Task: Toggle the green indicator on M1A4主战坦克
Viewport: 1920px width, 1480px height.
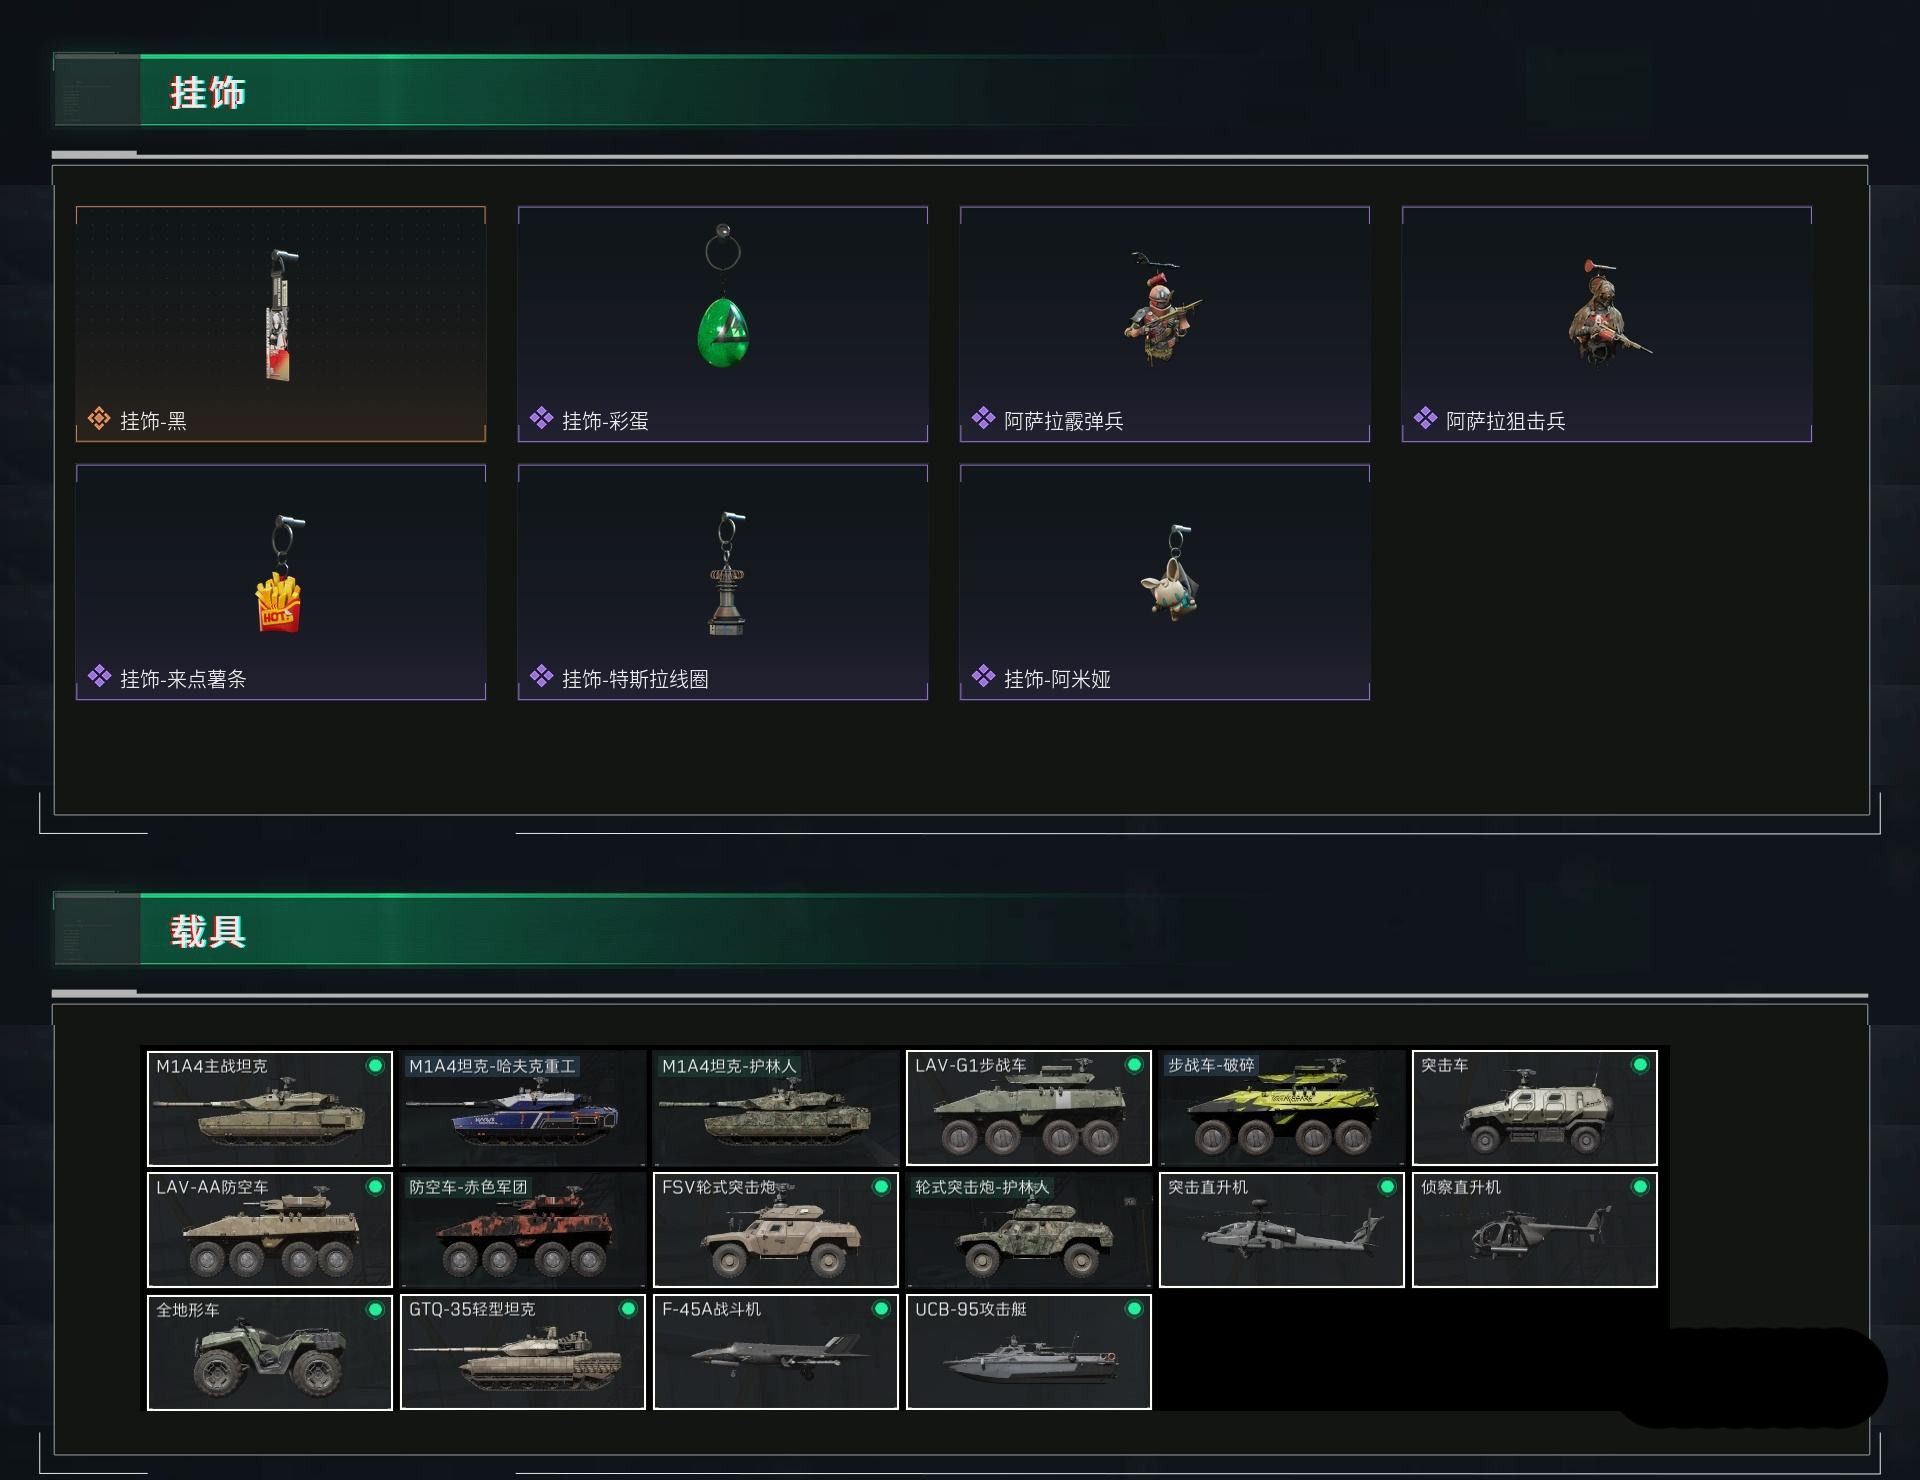Action: pos(375,1066)
